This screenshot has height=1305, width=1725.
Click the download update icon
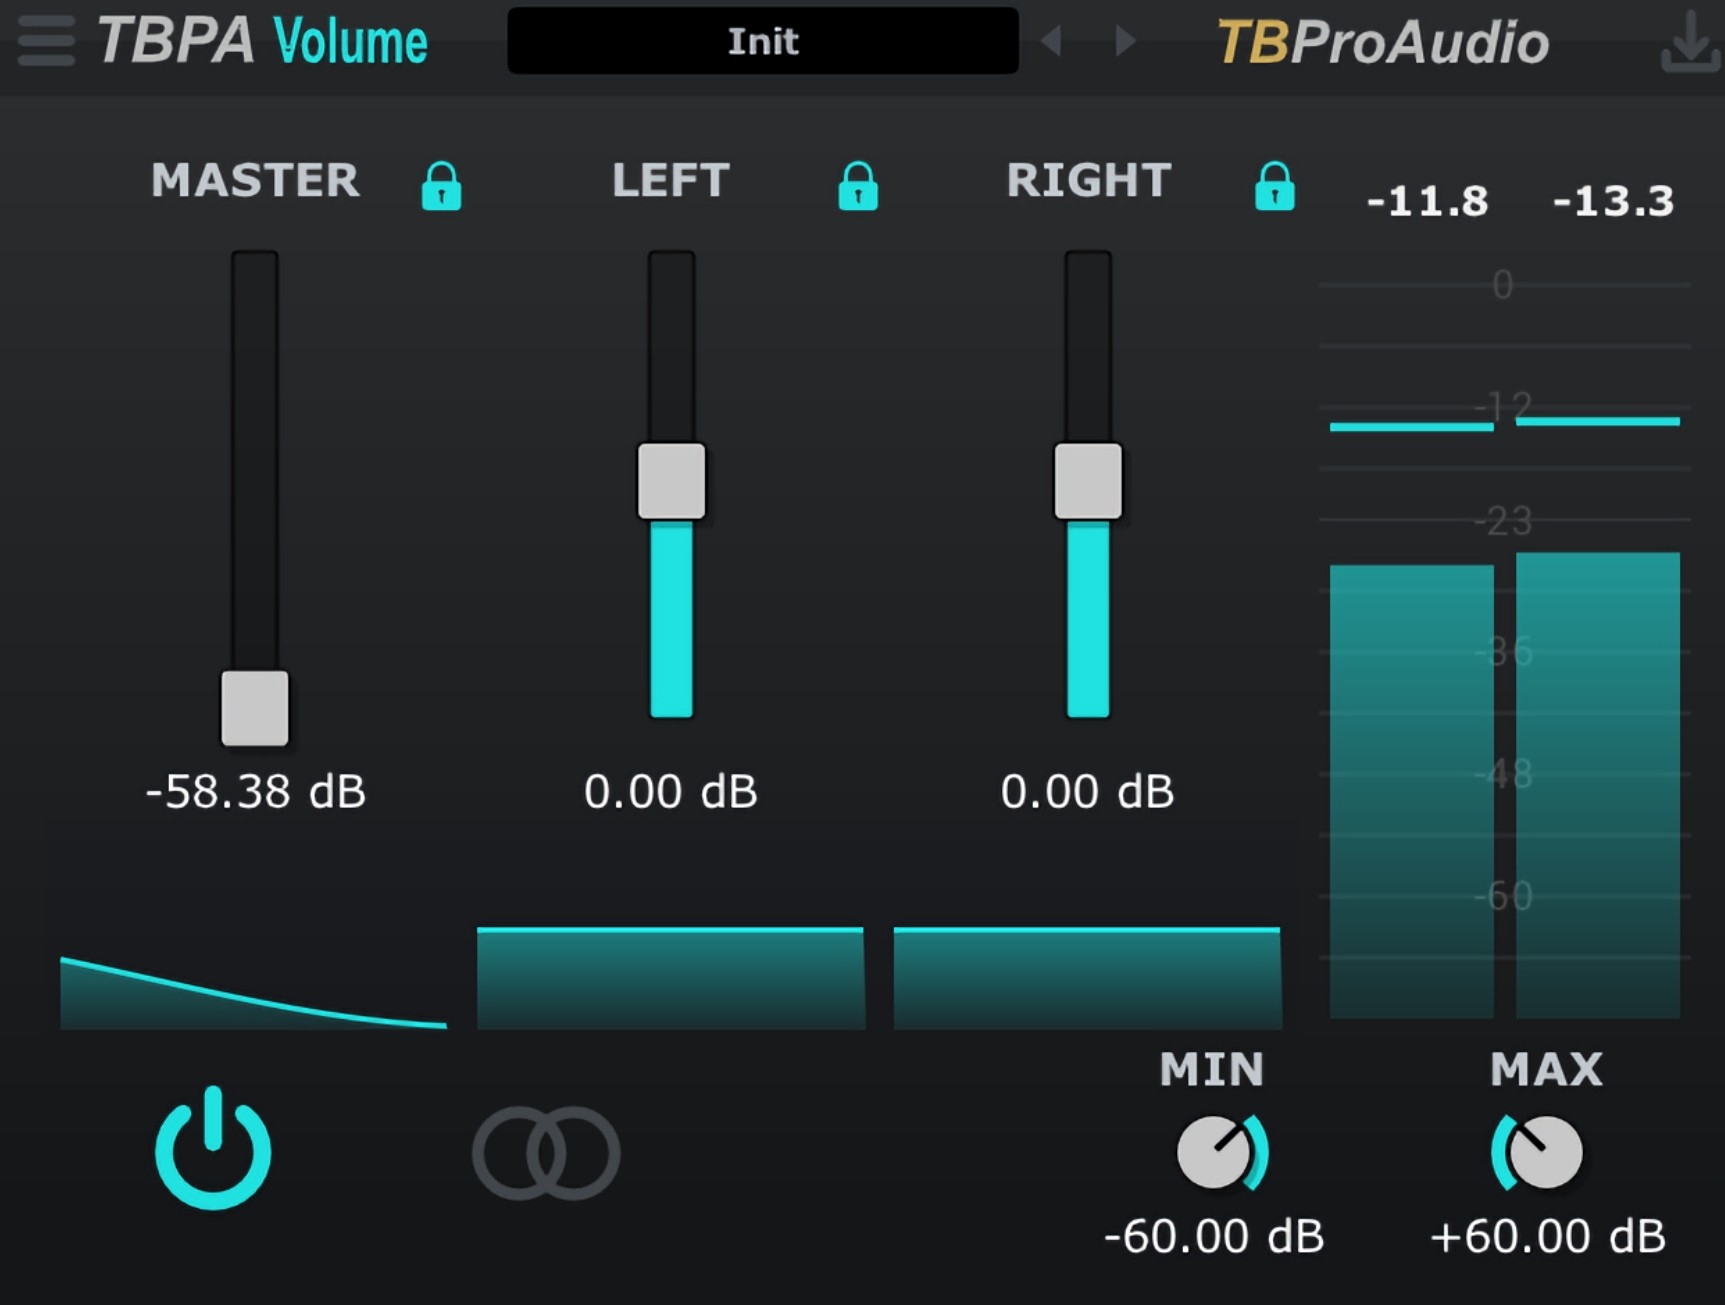click(x=1690, y=42)
